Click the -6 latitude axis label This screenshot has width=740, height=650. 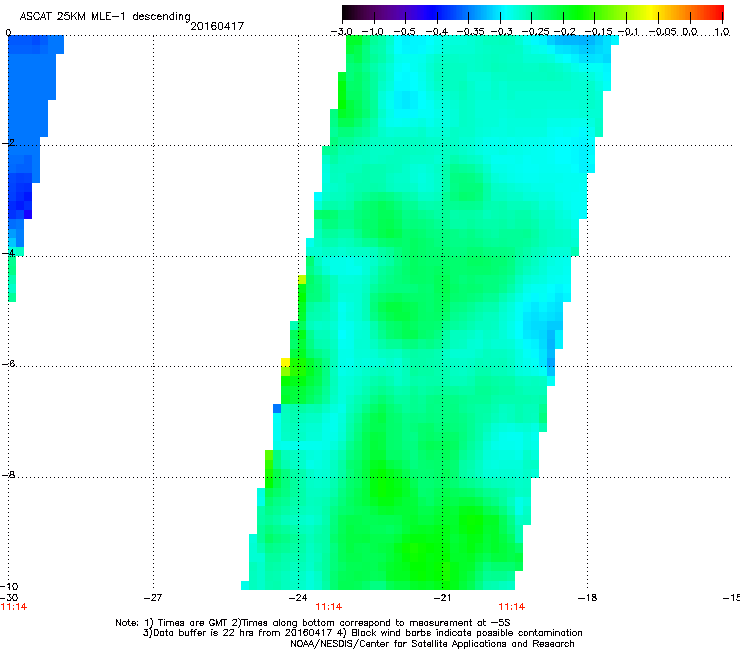(x=8, y=363)
